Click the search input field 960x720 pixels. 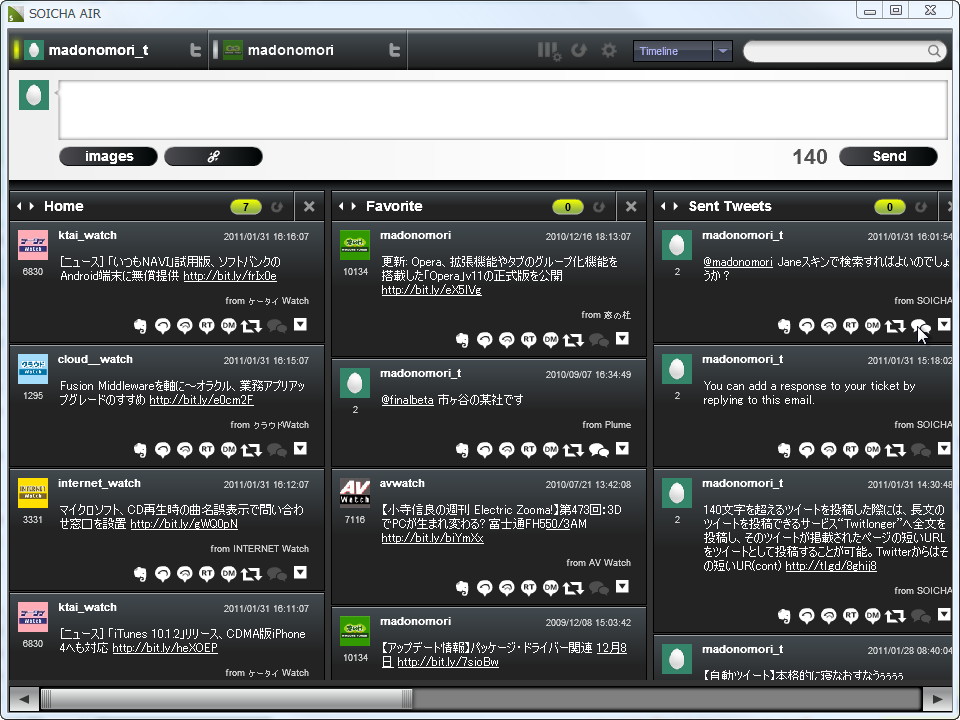click(x=836, y=51)
